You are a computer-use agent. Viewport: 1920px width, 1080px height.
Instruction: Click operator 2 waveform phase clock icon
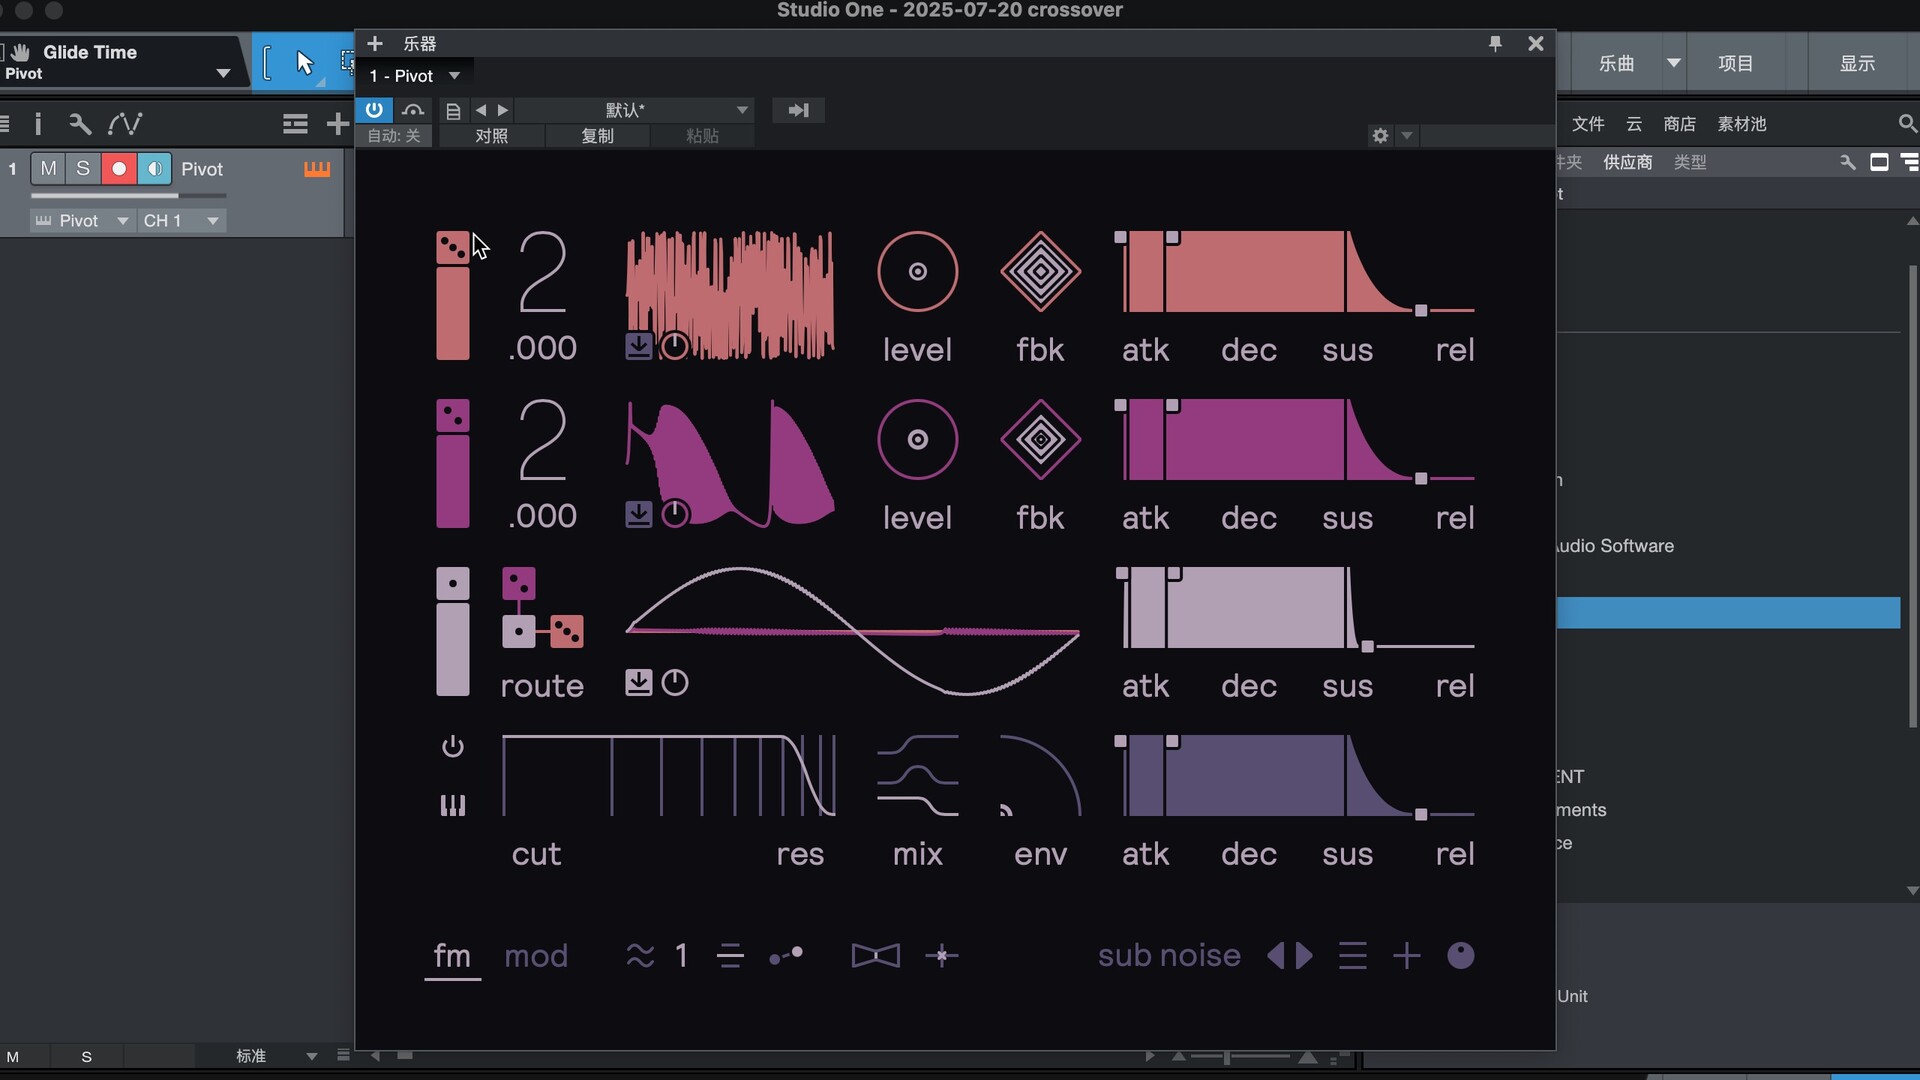coord(675,514)
